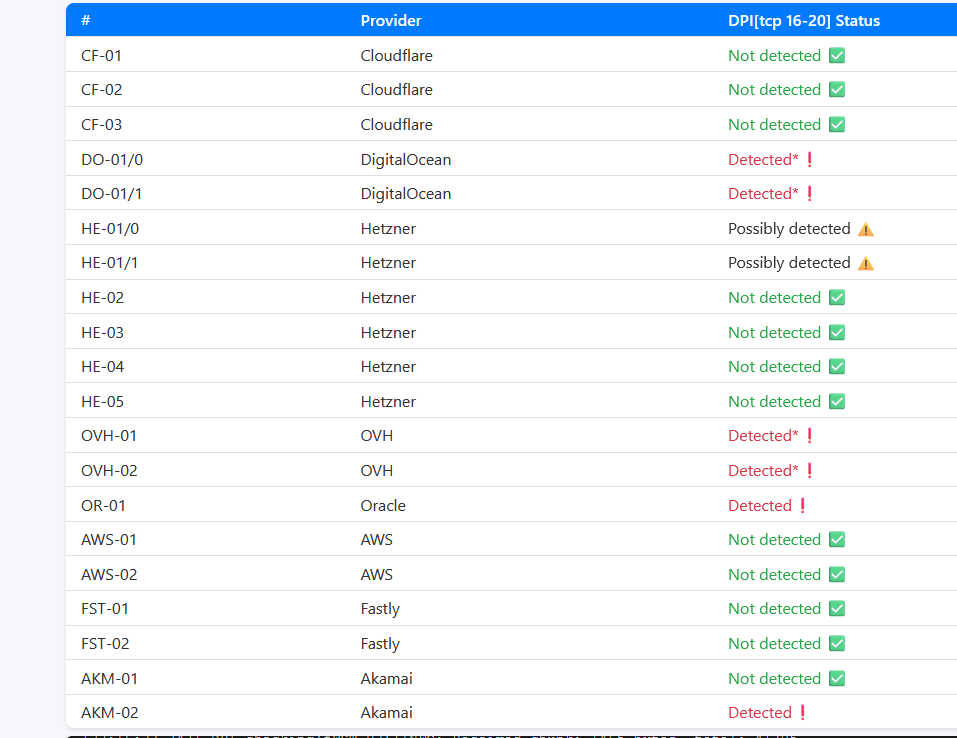The width and height of the screenshot is (957, 738).
Task: Select the 'AKM-01' identifier cell
Action: (109, 678)
